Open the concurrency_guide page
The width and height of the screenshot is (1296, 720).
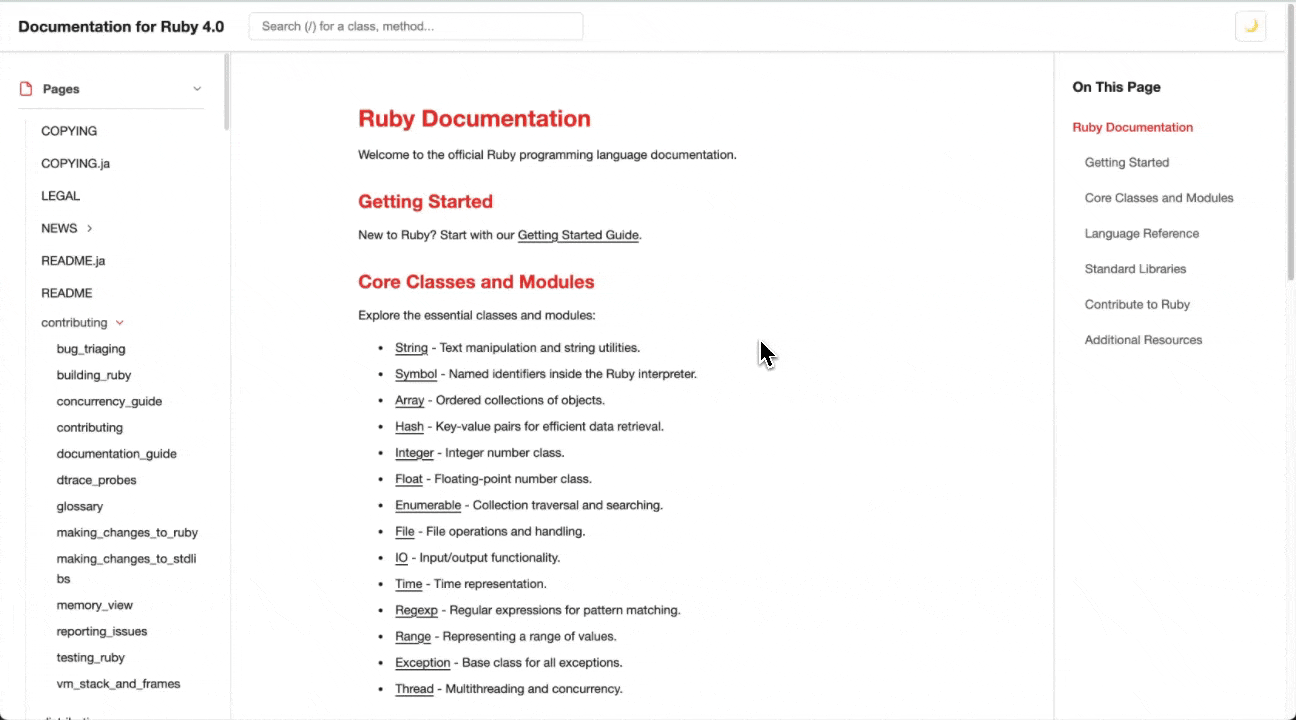point(109,401)
